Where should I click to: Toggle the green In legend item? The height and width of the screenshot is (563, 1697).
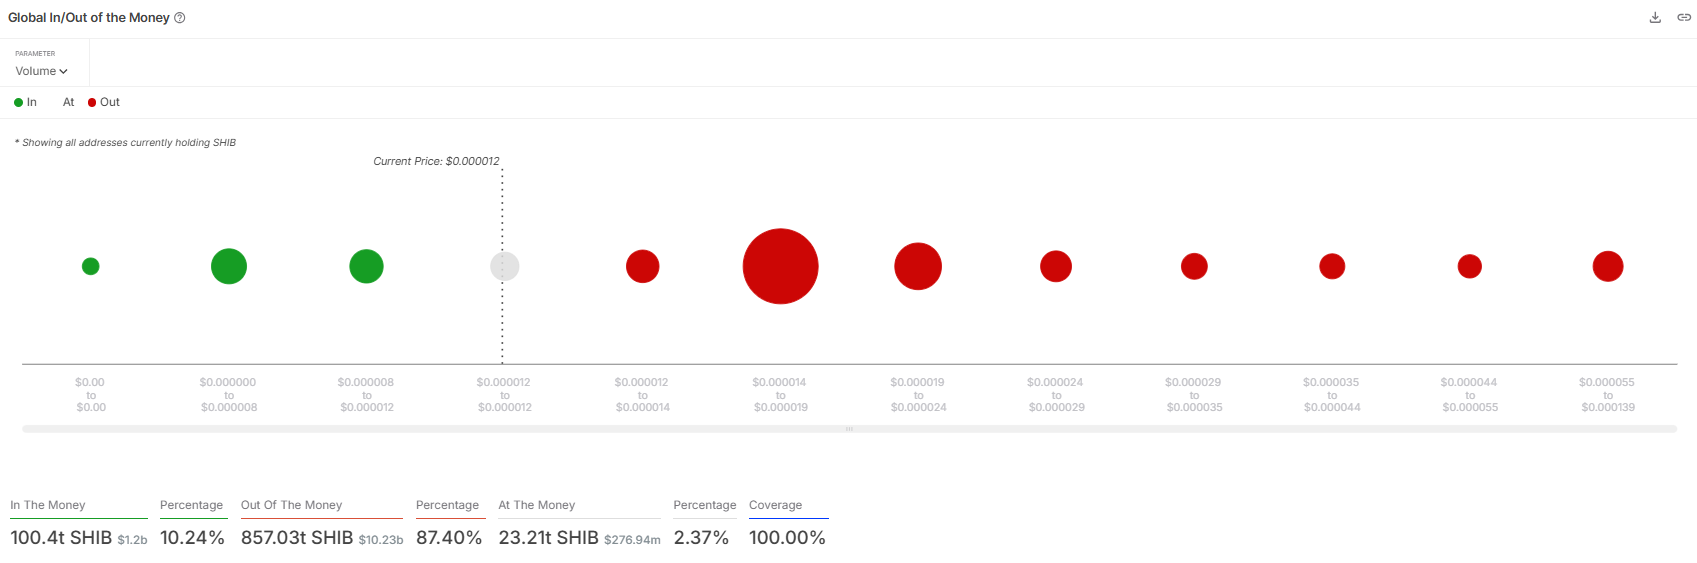(25, 102)
